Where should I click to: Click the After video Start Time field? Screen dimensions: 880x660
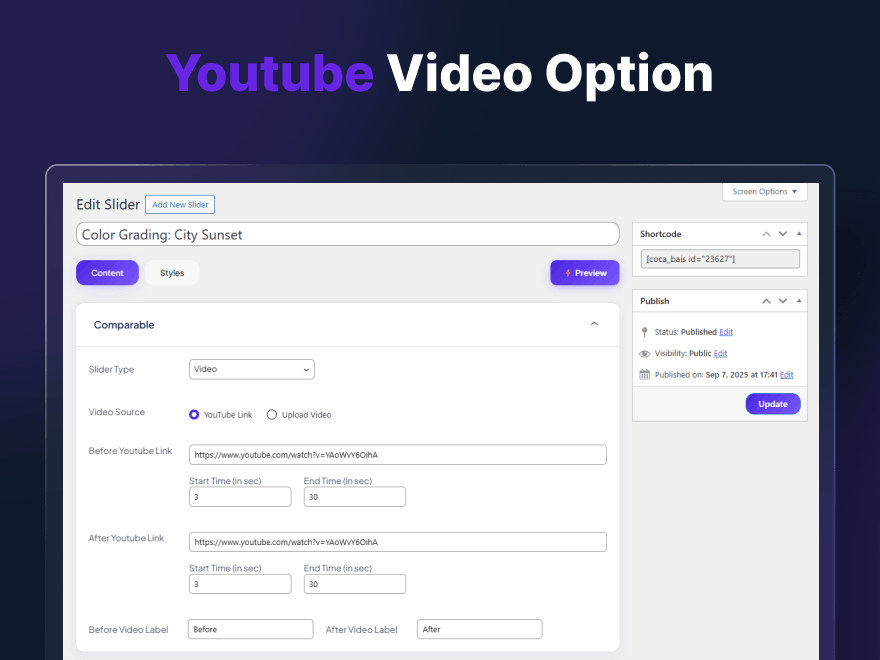pos(240,584)
